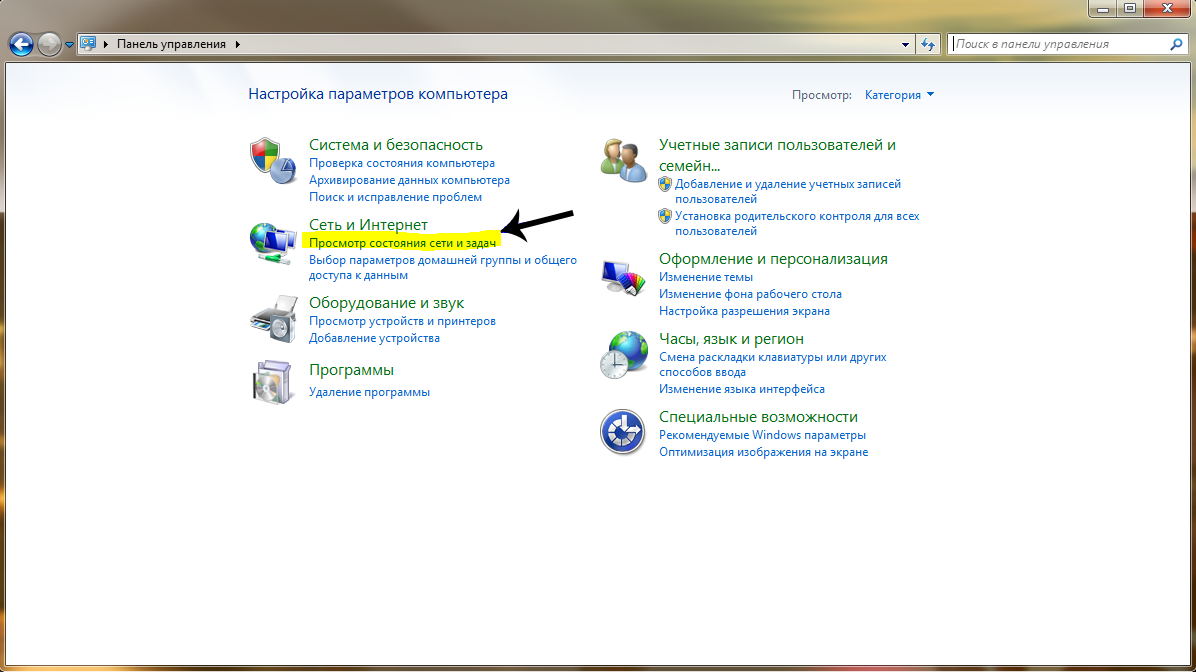Open 'Сеть и Интернет' category

pos(368,224)
